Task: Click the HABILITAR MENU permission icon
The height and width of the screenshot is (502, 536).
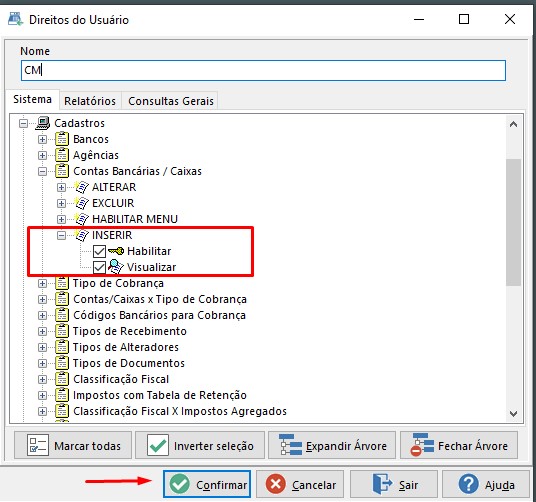Action: pos(82,219)
